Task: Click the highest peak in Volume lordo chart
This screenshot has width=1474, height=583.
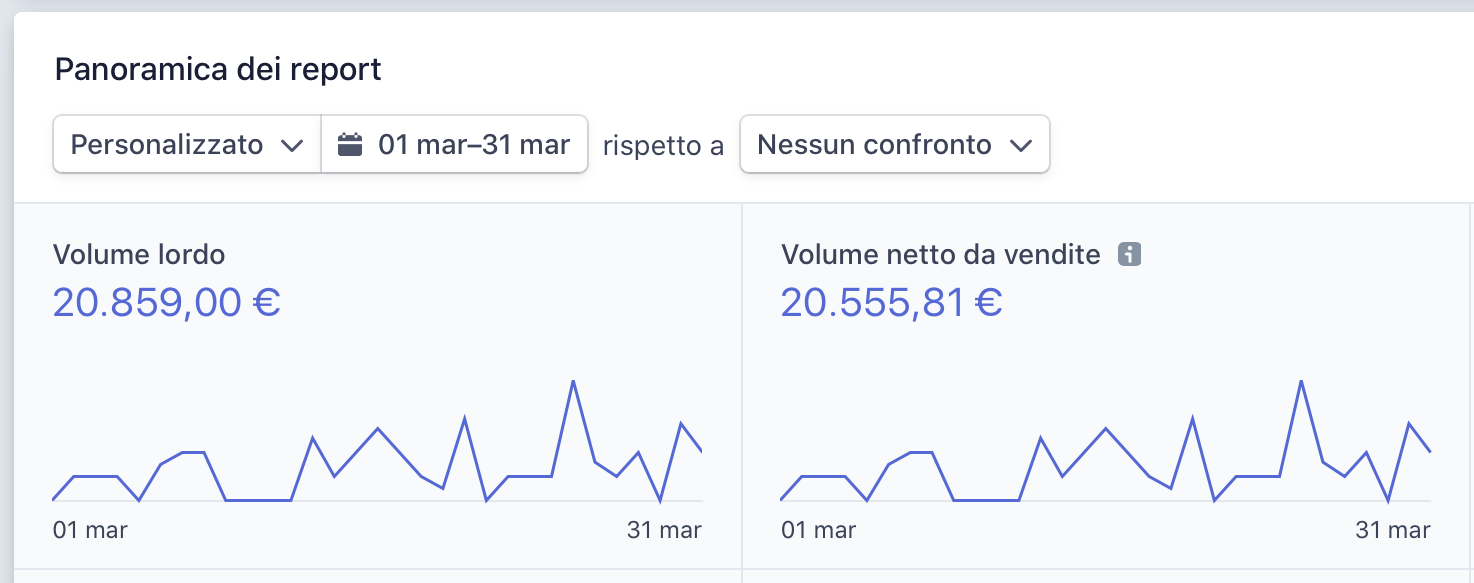Action: 573,382
